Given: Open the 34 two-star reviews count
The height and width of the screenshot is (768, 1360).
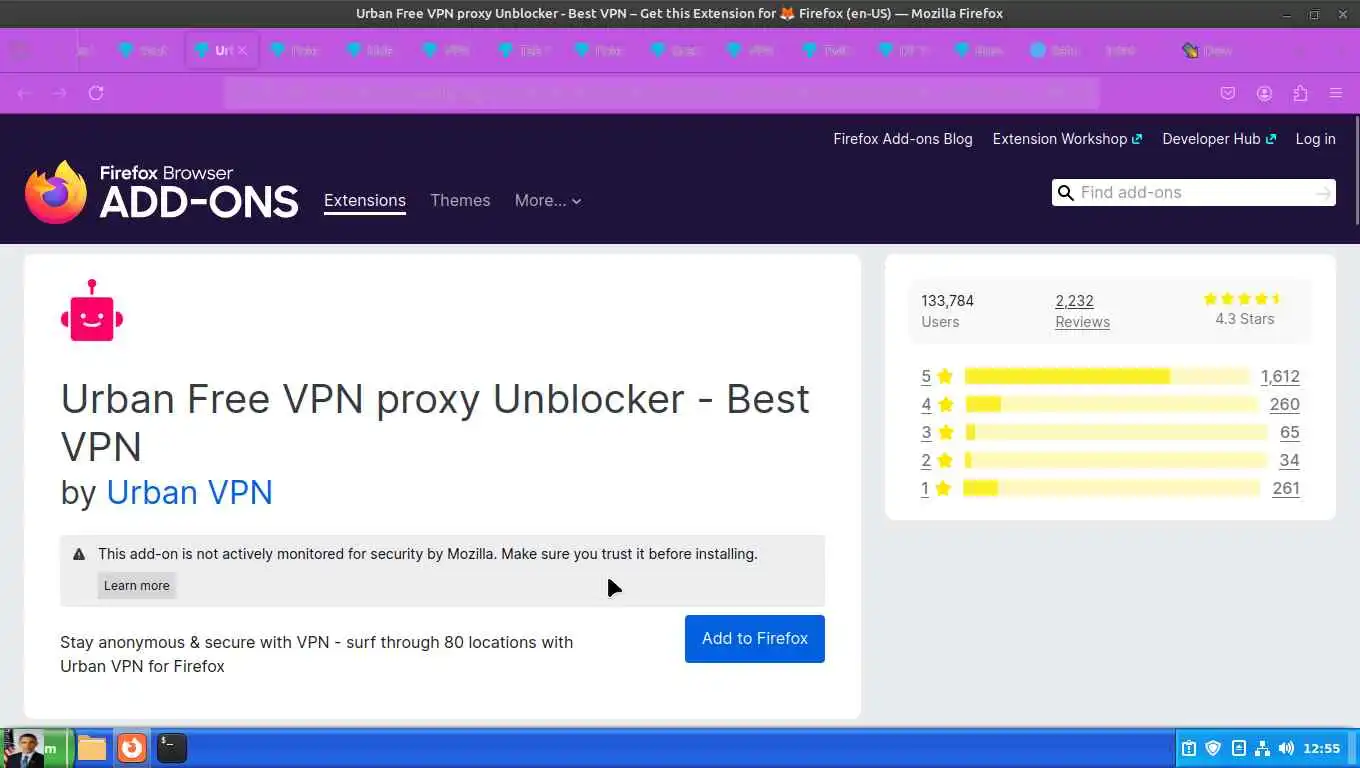Looking at the screenshot, I should point(1289,461).
